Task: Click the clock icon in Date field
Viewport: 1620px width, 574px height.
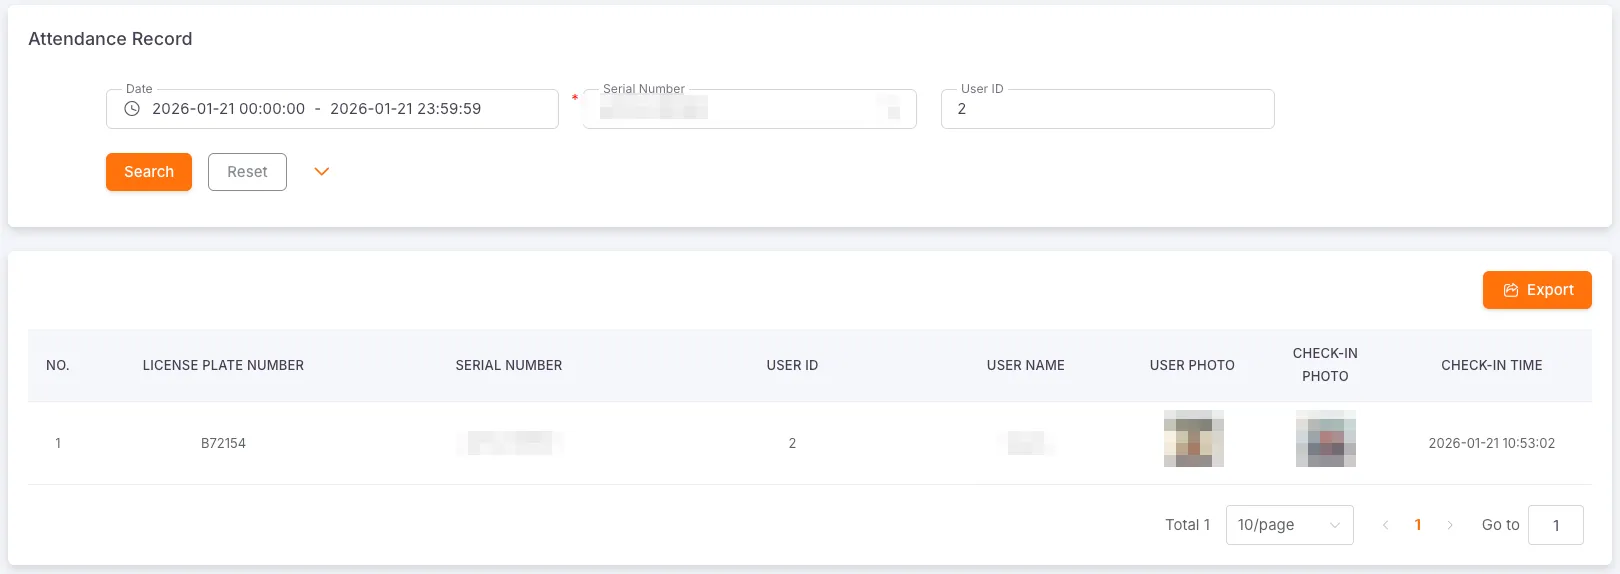Action: pyautogui.click(x=132, y=109)
